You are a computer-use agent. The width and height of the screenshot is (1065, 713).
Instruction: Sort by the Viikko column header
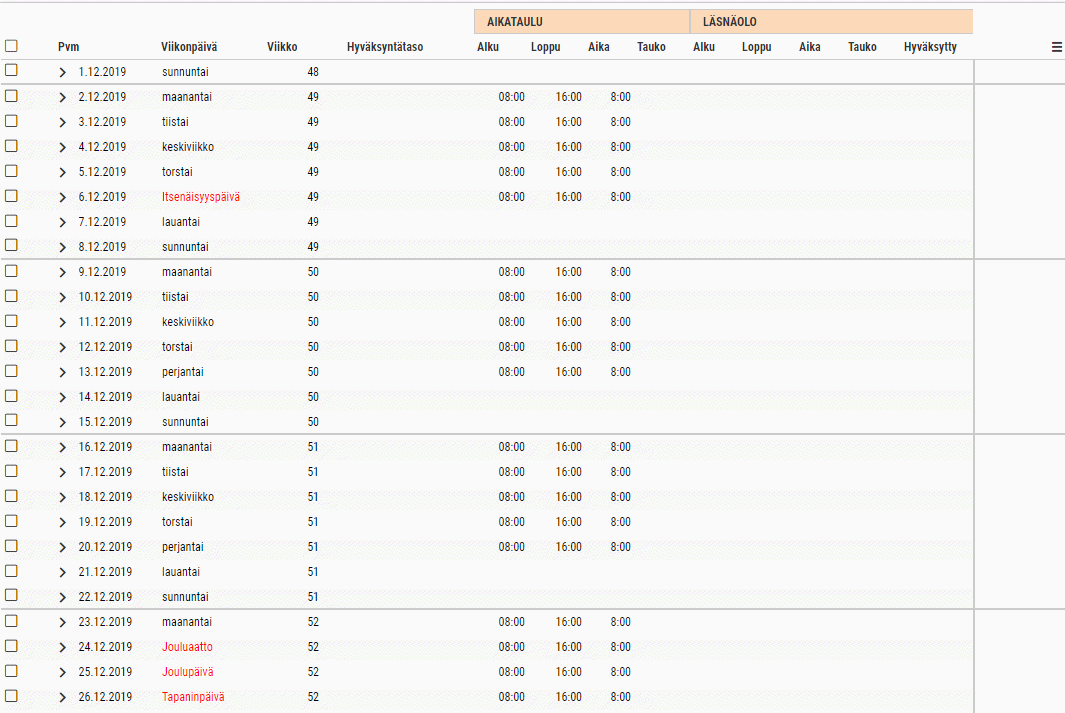[282, 47]
